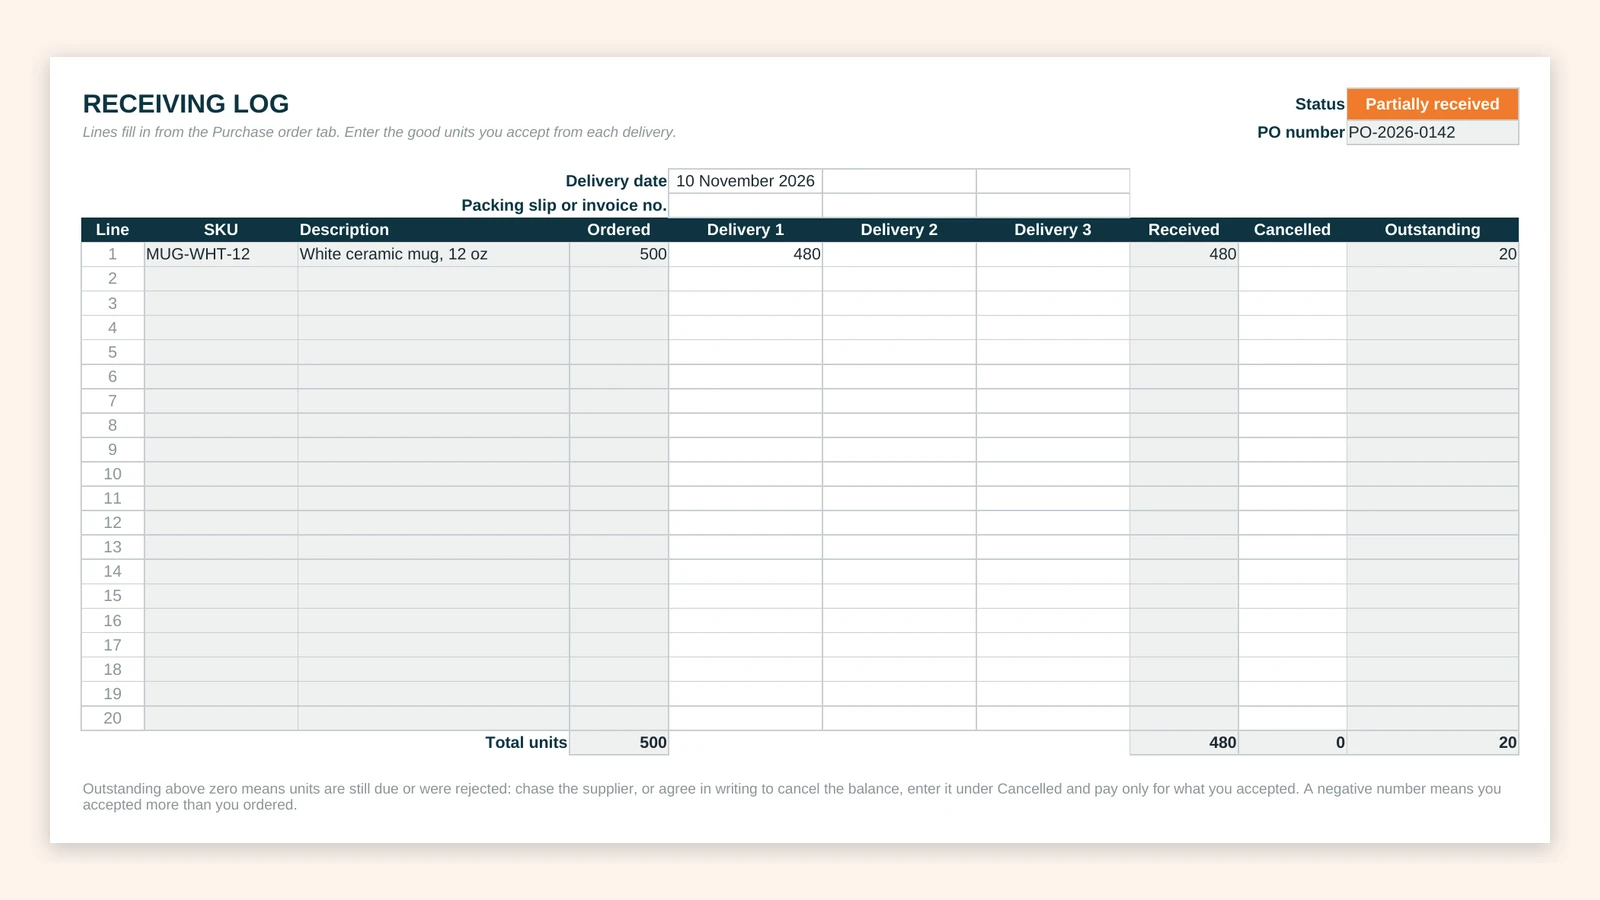The height and width of the screenshot is (900, 1600).
Task: Select the total Received 480 cell
Action: point(1184,743)
